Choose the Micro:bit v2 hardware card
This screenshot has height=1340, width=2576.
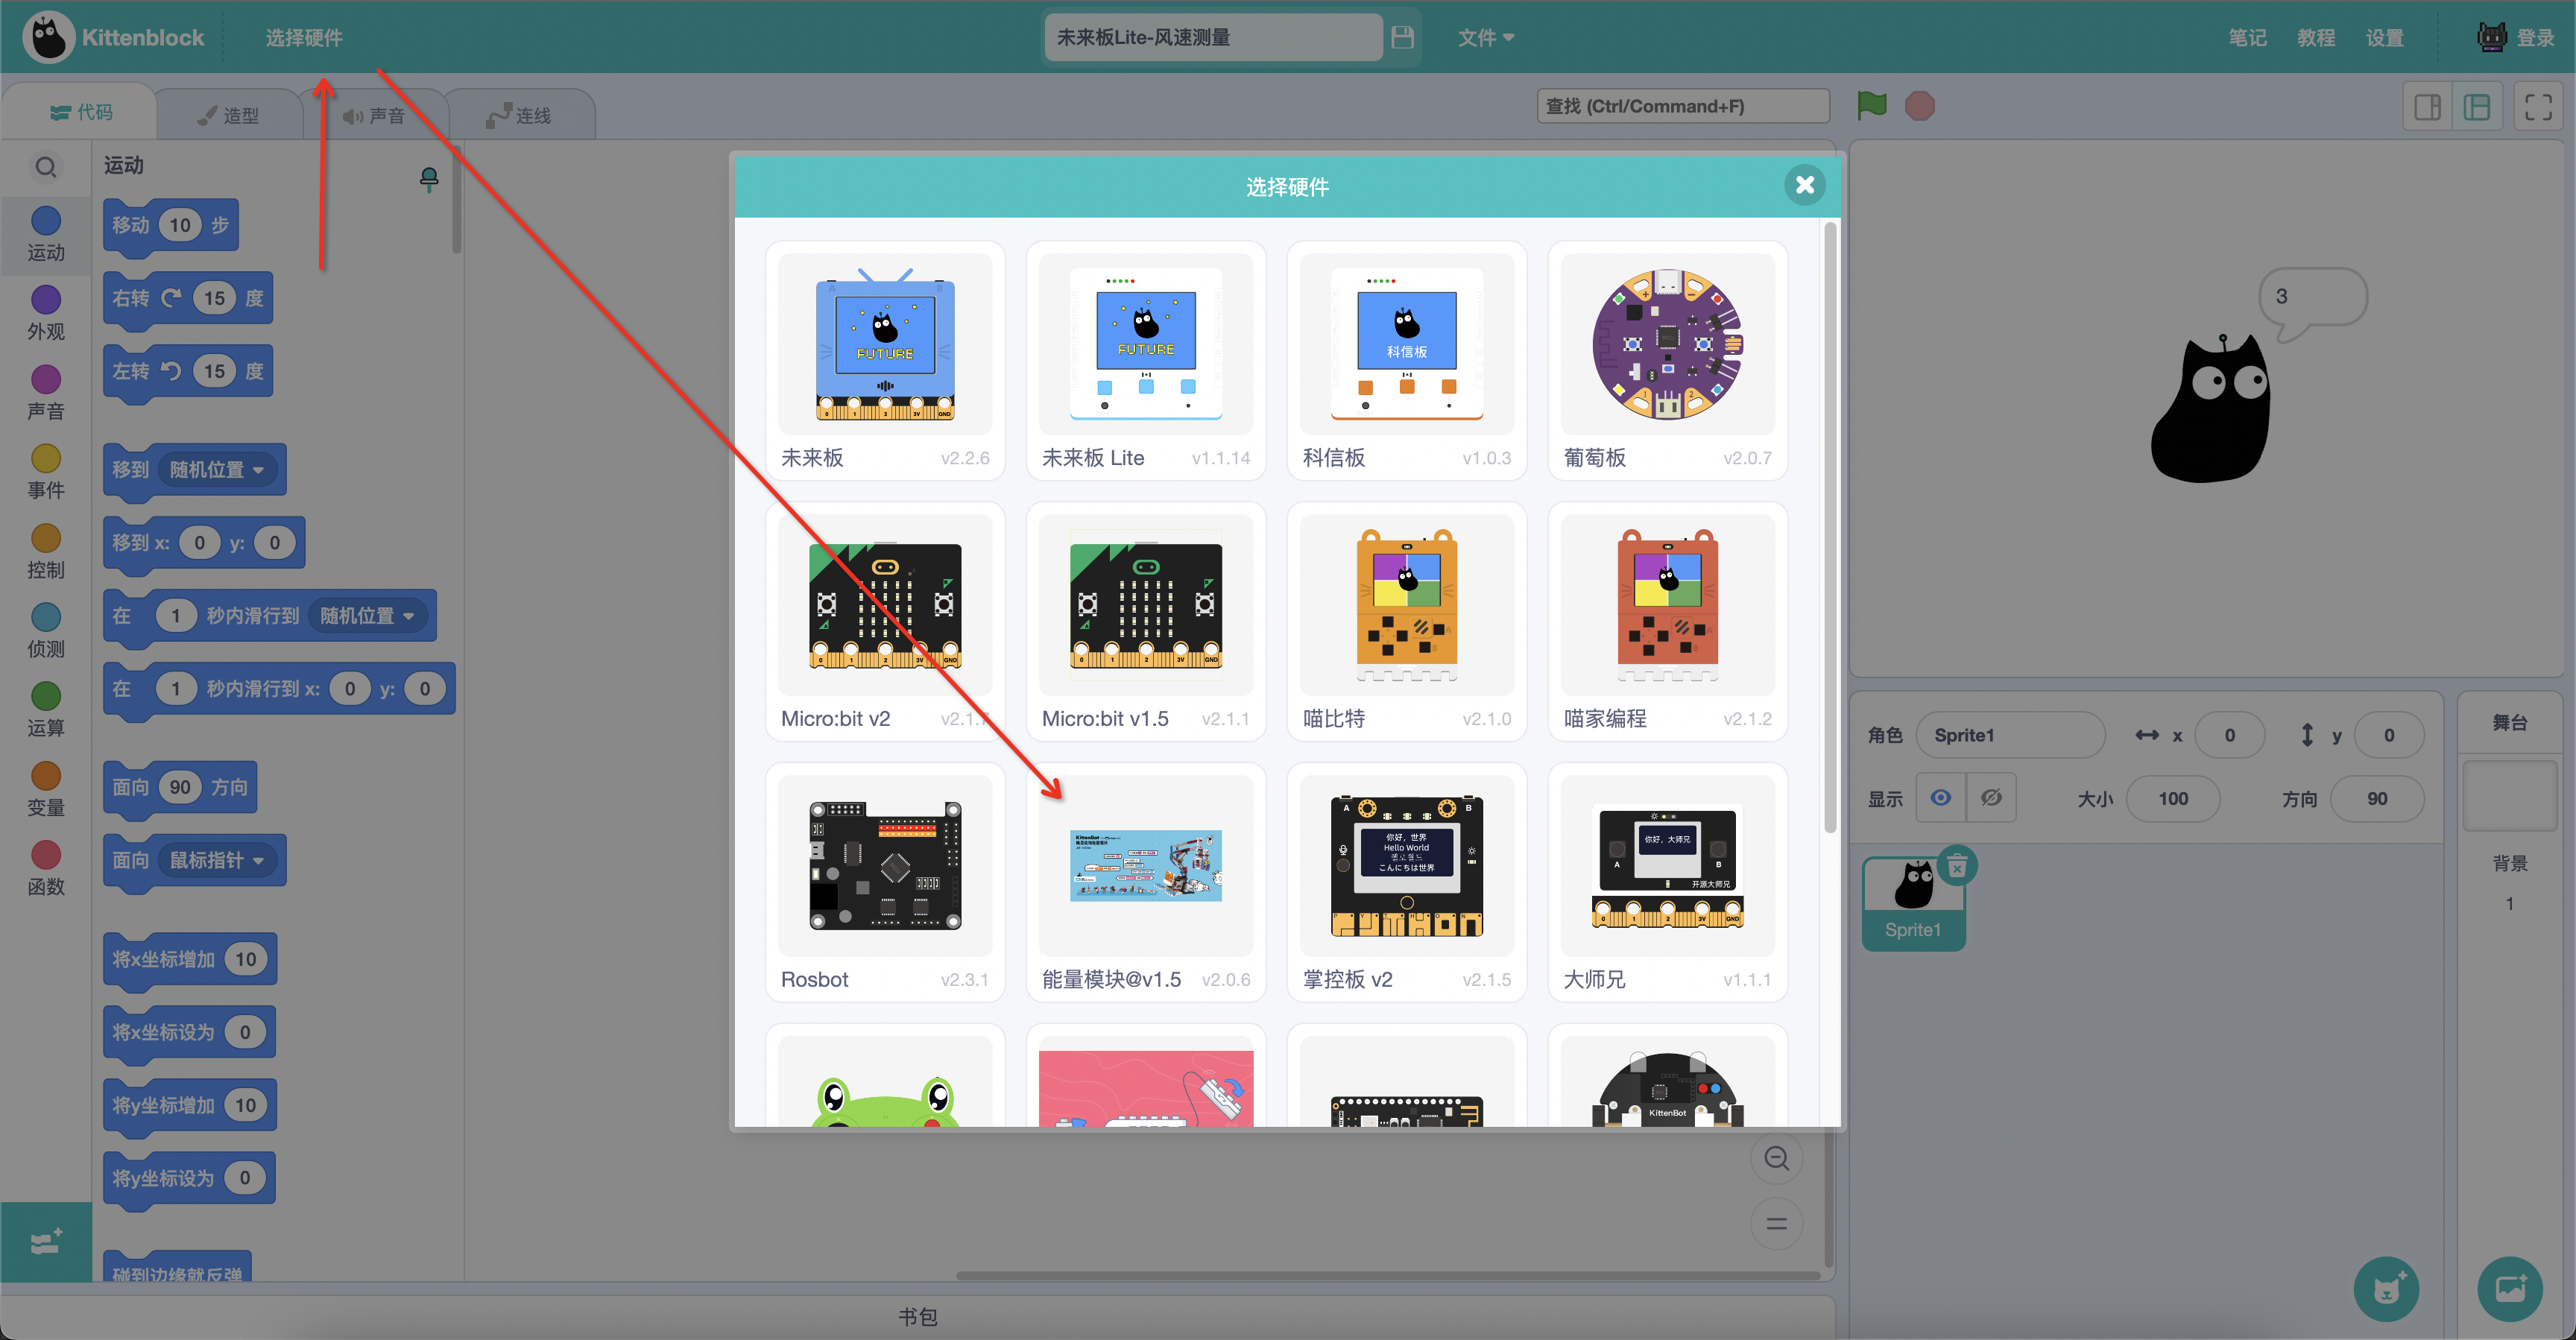(x=884, y=621)
